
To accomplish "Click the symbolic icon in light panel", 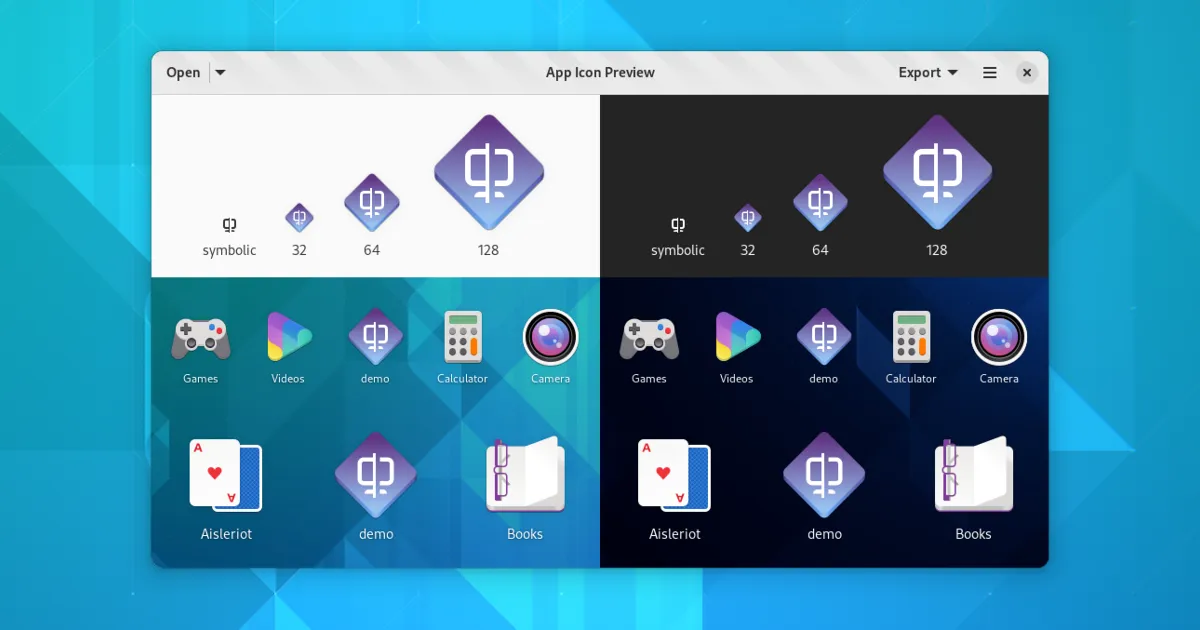I will pos(229,225).
